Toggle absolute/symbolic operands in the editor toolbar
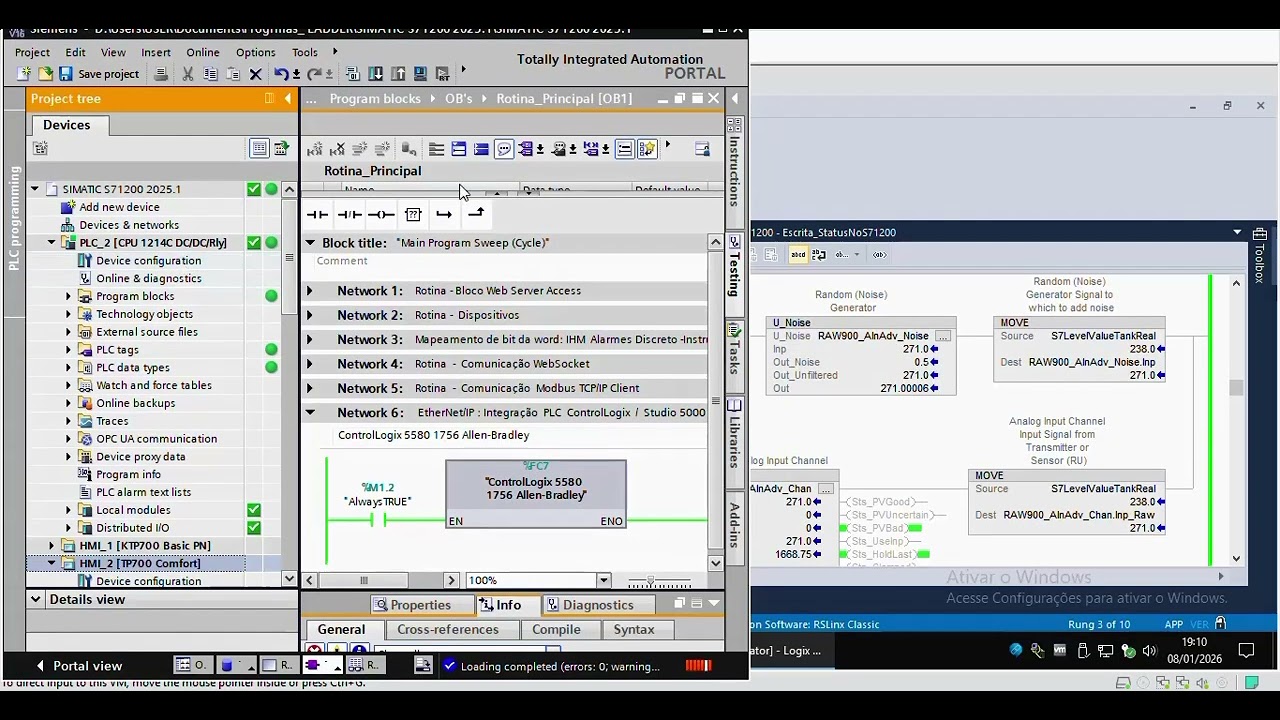The height and width of the screenshot is (720, 1280). click(x=525, y=149)
